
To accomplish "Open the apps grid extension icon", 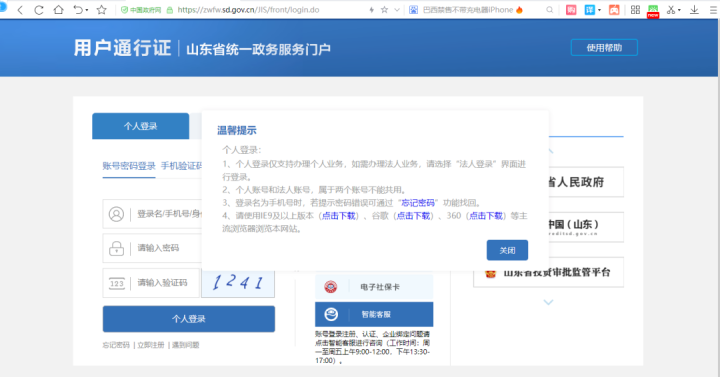I will point(635,10).
